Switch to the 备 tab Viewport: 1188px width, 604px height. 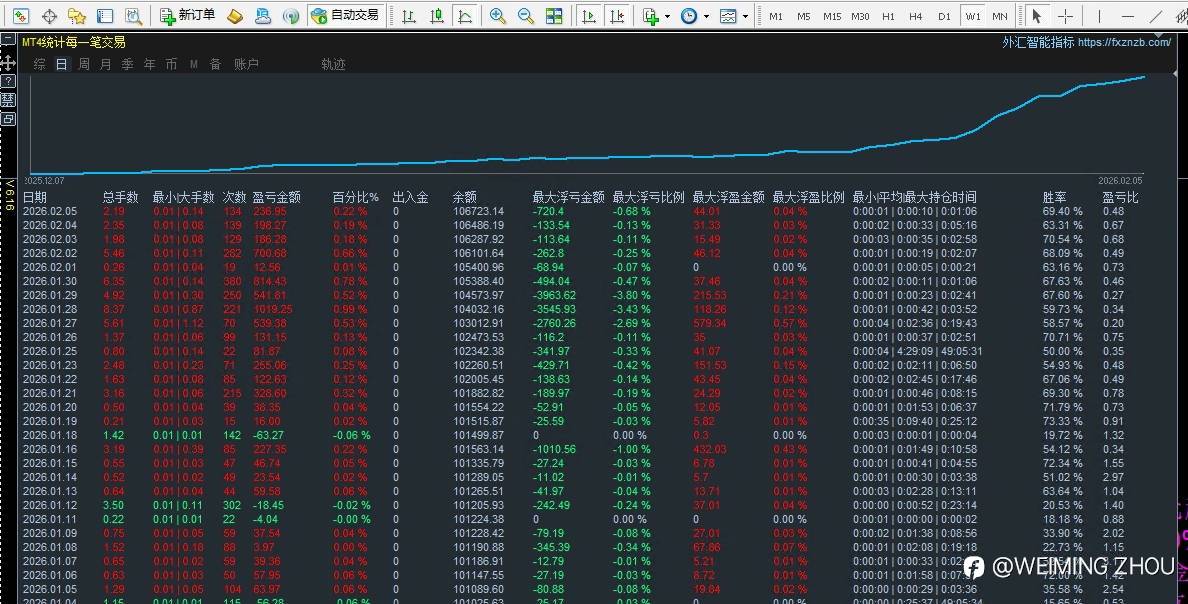coord(215,64)
